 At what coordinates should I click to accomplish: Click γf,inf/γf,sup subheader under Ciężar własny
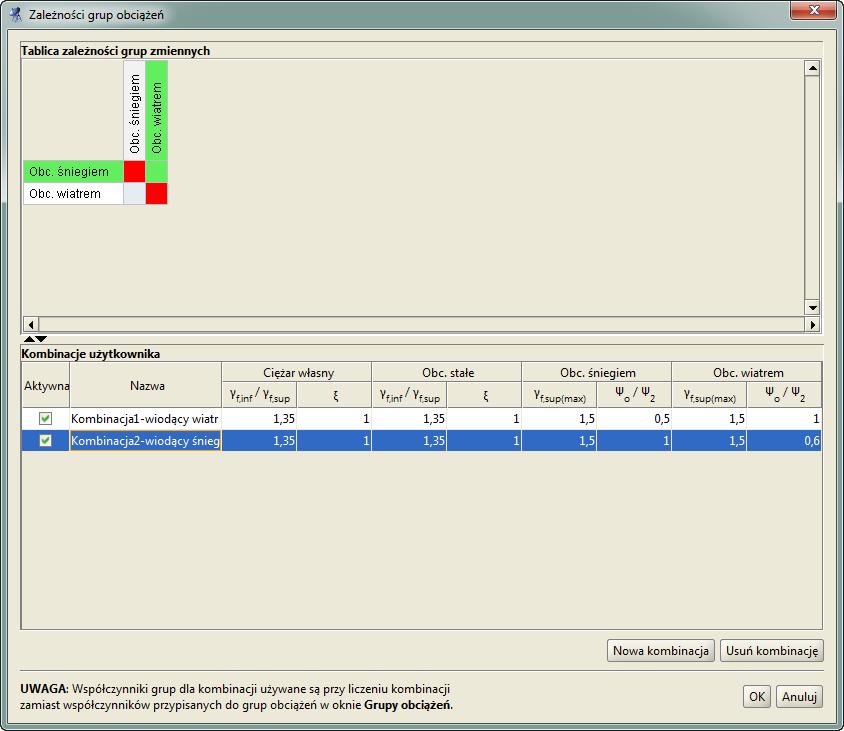point(259,395)
